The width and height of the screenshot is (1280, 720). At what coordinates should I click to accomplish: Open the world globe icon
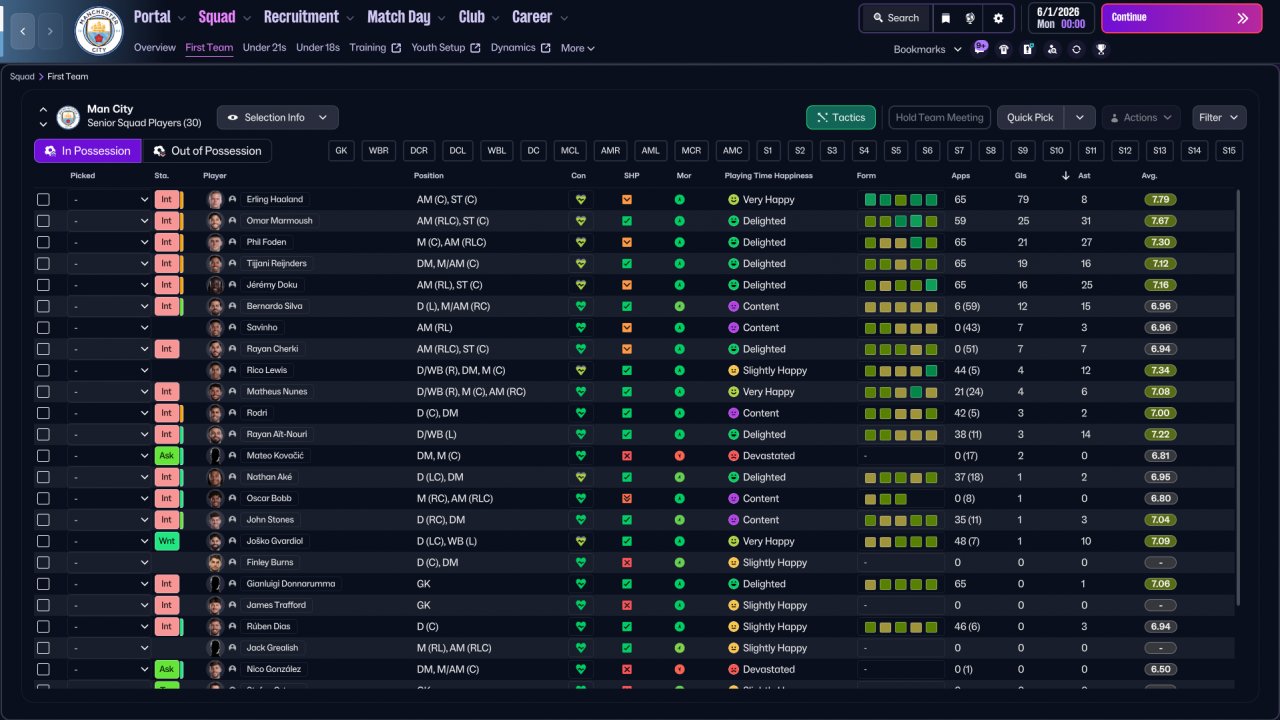[x=970, y=18]
